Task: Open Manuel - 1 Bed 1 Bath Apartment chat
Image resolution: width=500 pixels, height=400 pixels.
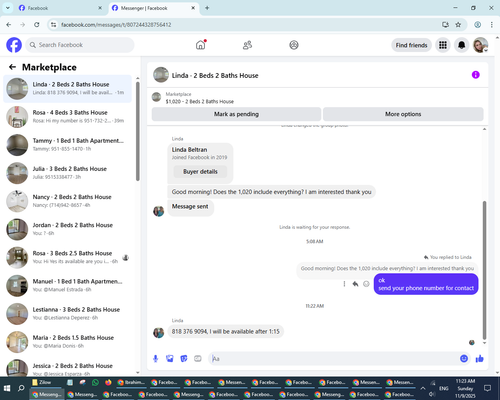Action: [x=67, y=286]
